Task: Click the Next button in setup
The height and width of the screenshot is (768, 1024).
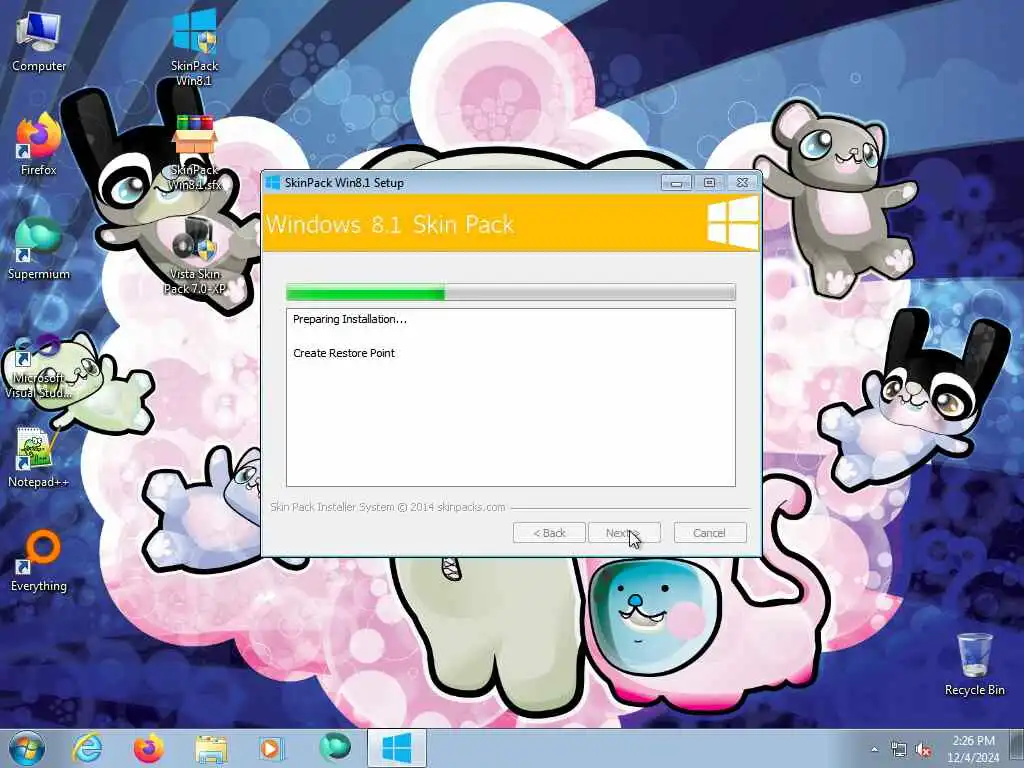Action: (624, 533)
